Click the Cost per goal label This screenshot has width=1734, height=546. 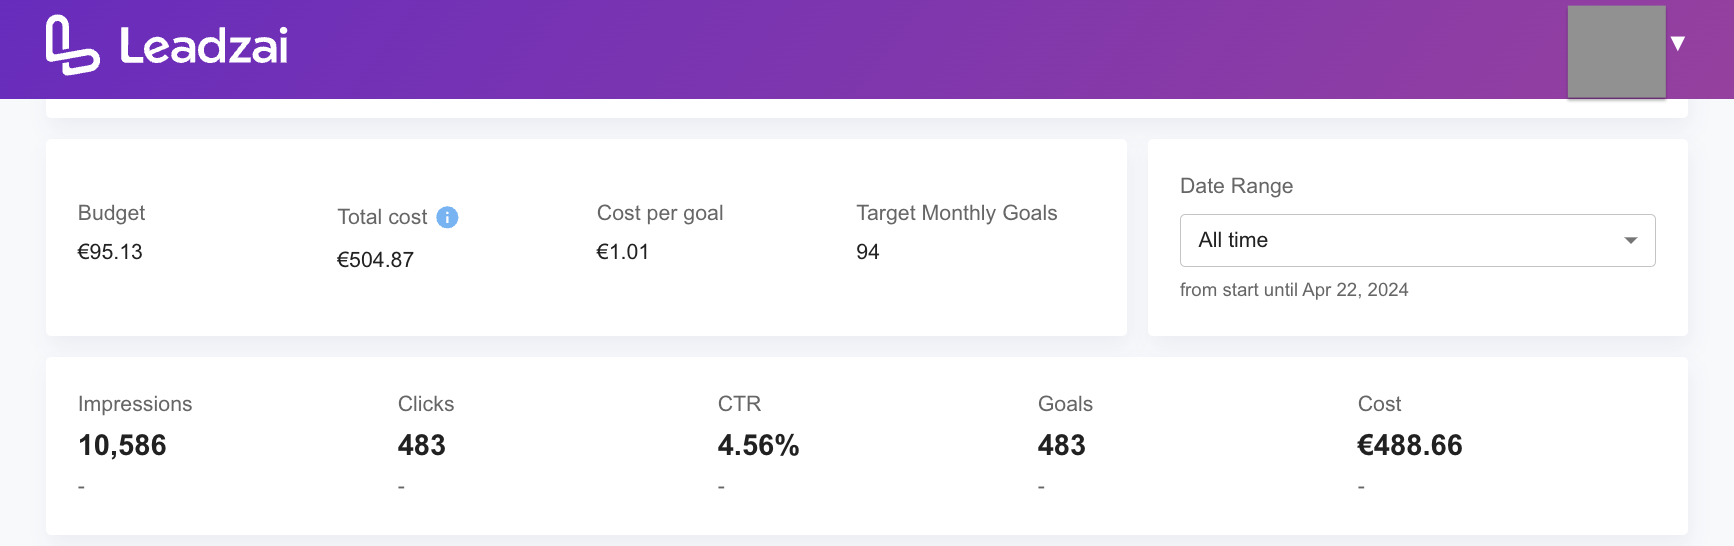660,213
